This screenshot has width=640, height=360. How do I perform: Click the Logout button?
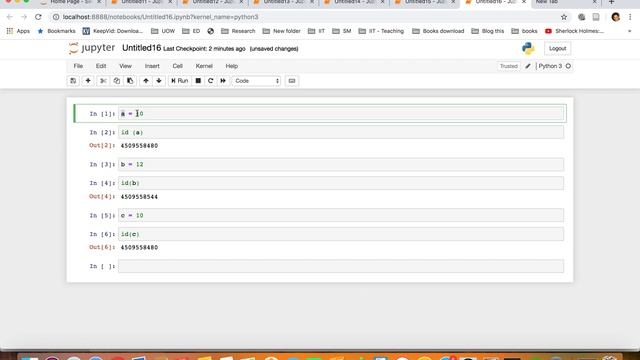[x=557, y=49]
